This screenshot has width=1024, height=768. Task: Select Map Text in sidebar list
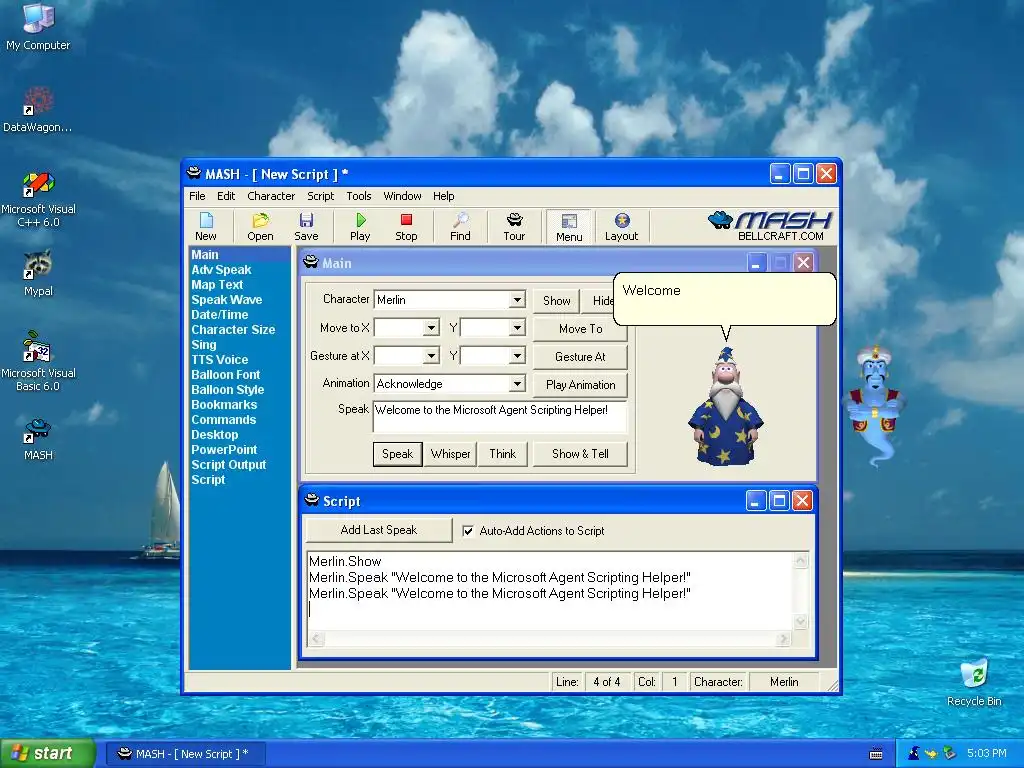[x=217, y=285]
